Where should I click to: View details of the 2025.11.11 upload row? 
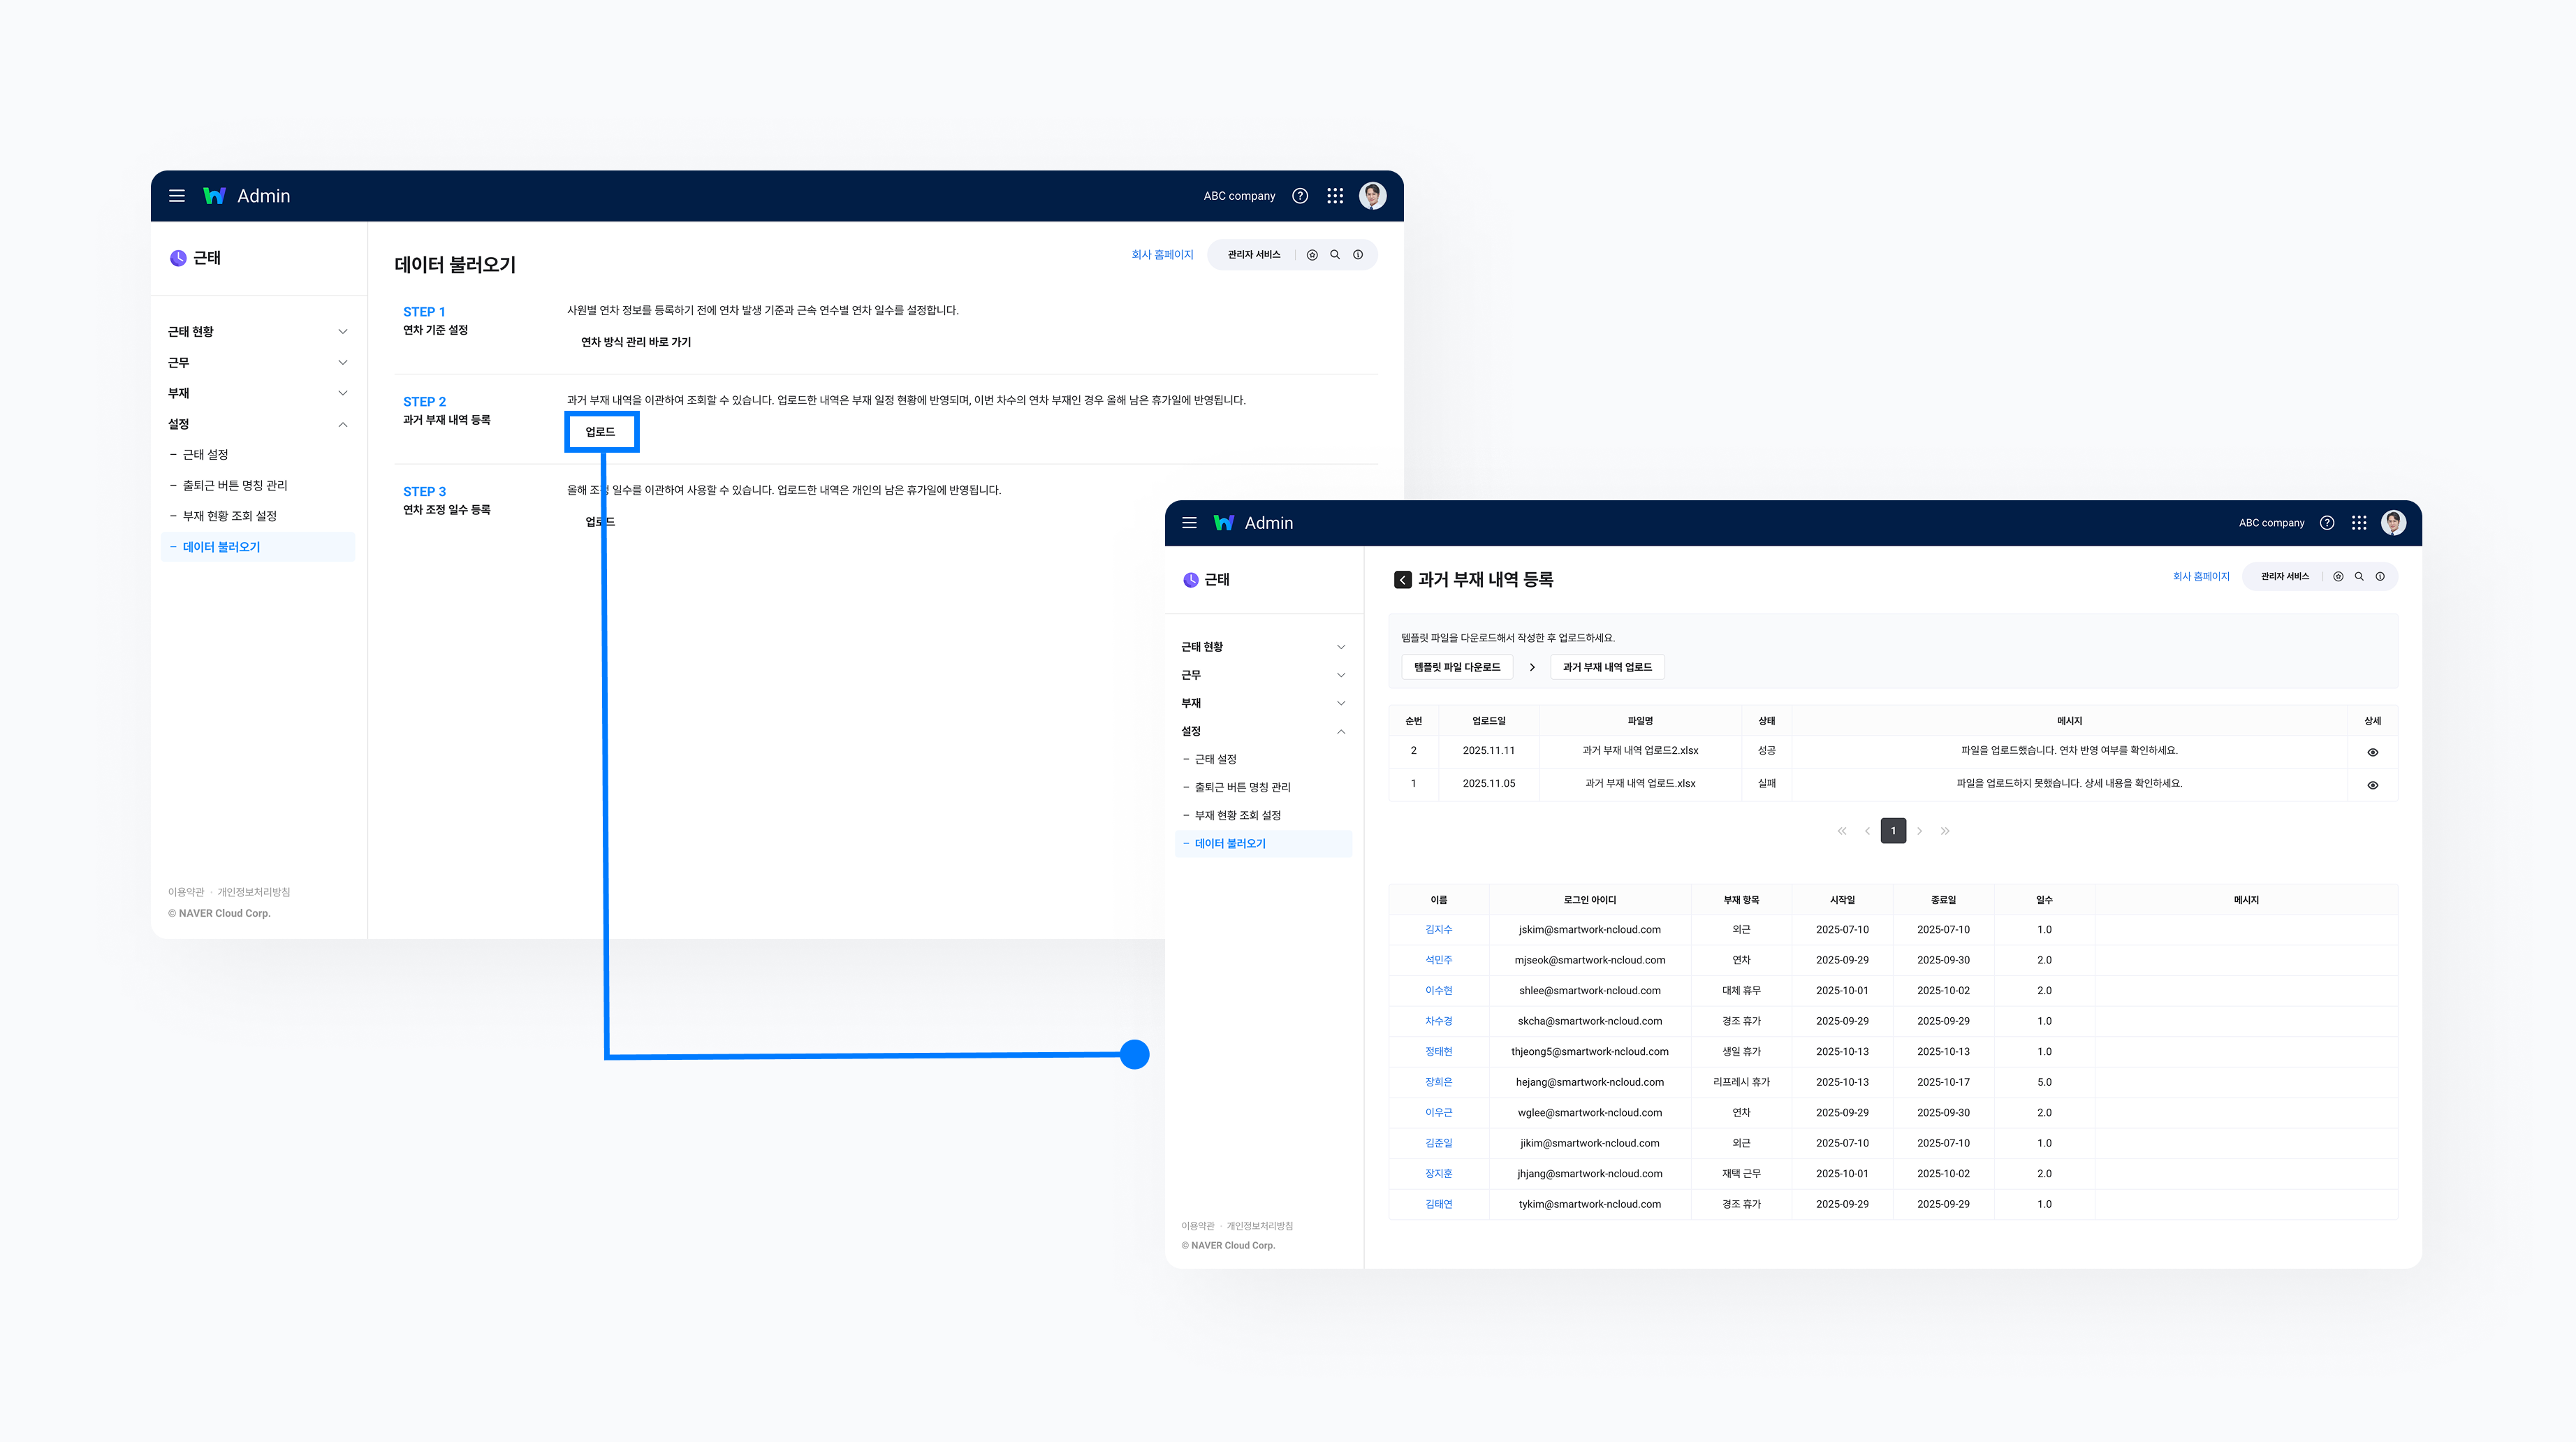tap(2372, 752)
